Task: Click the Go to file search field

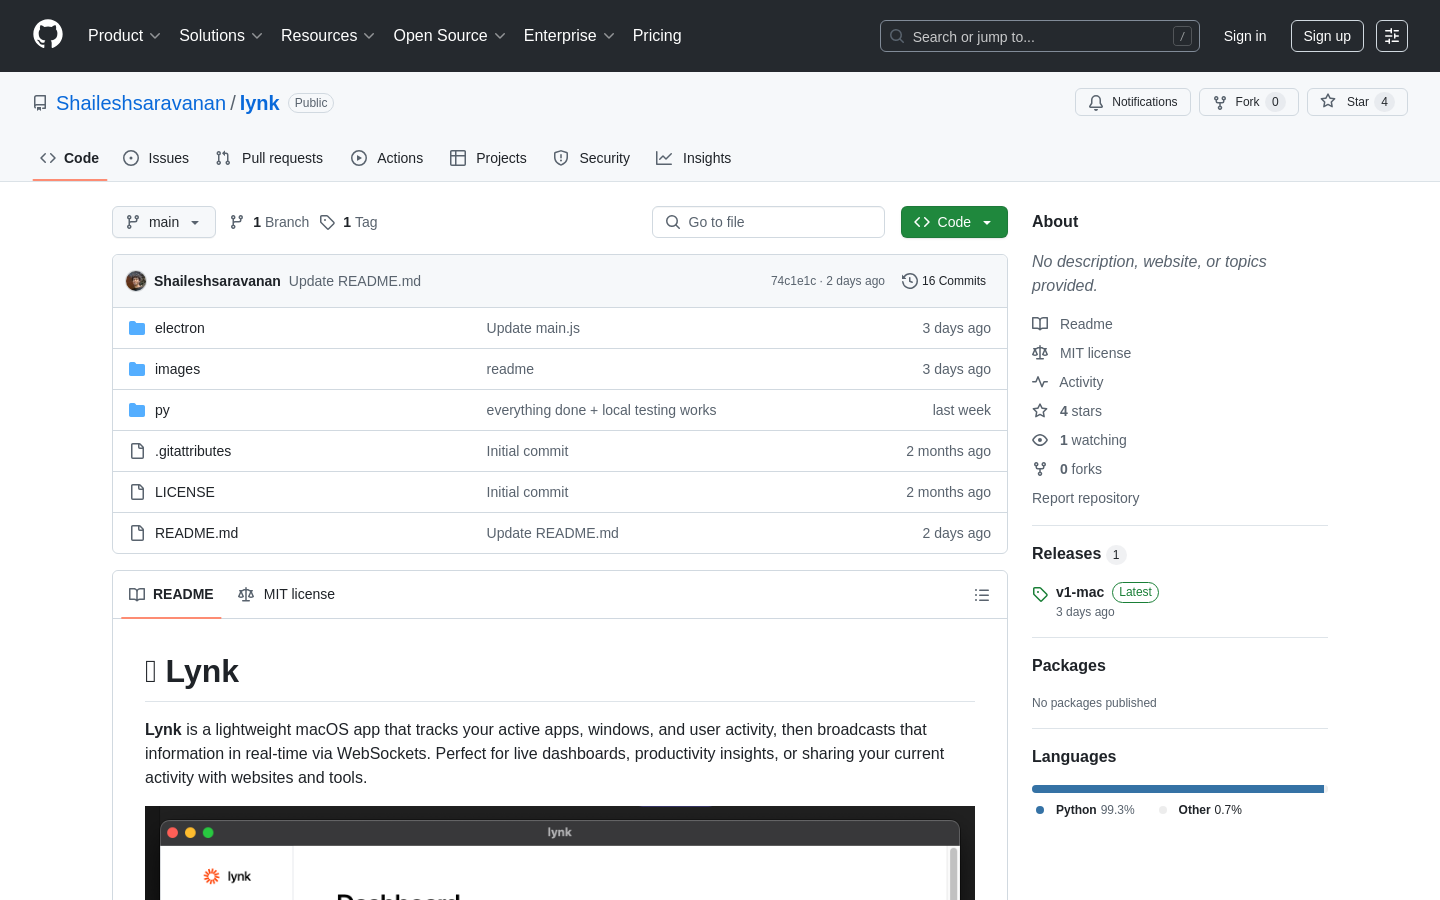Action: (768, 222)
